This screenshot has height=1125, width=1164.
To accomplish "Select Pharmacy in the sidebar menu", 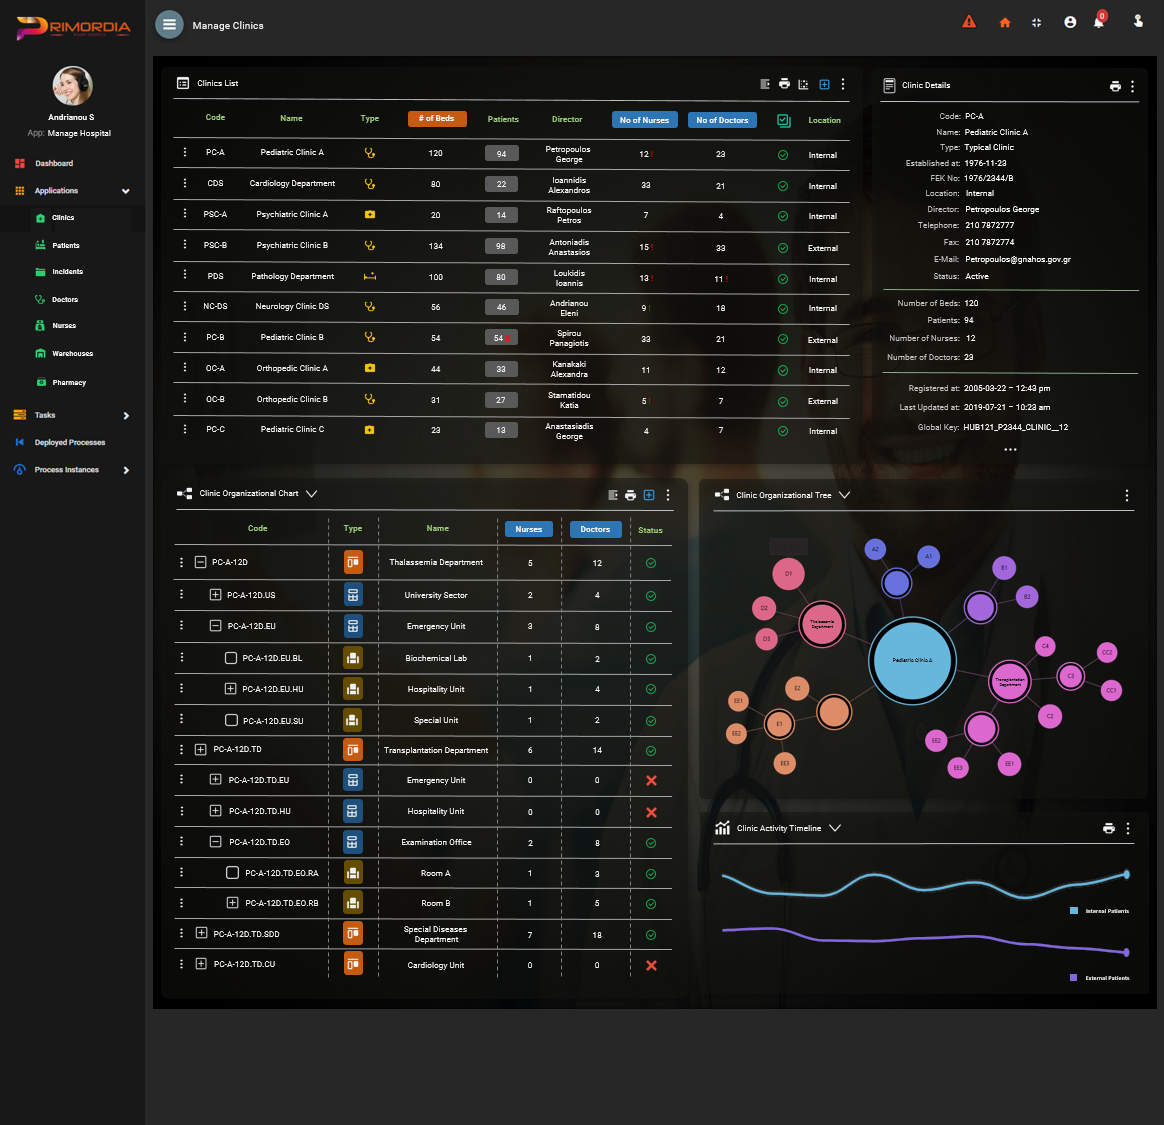I will click(x=69, y=383).
